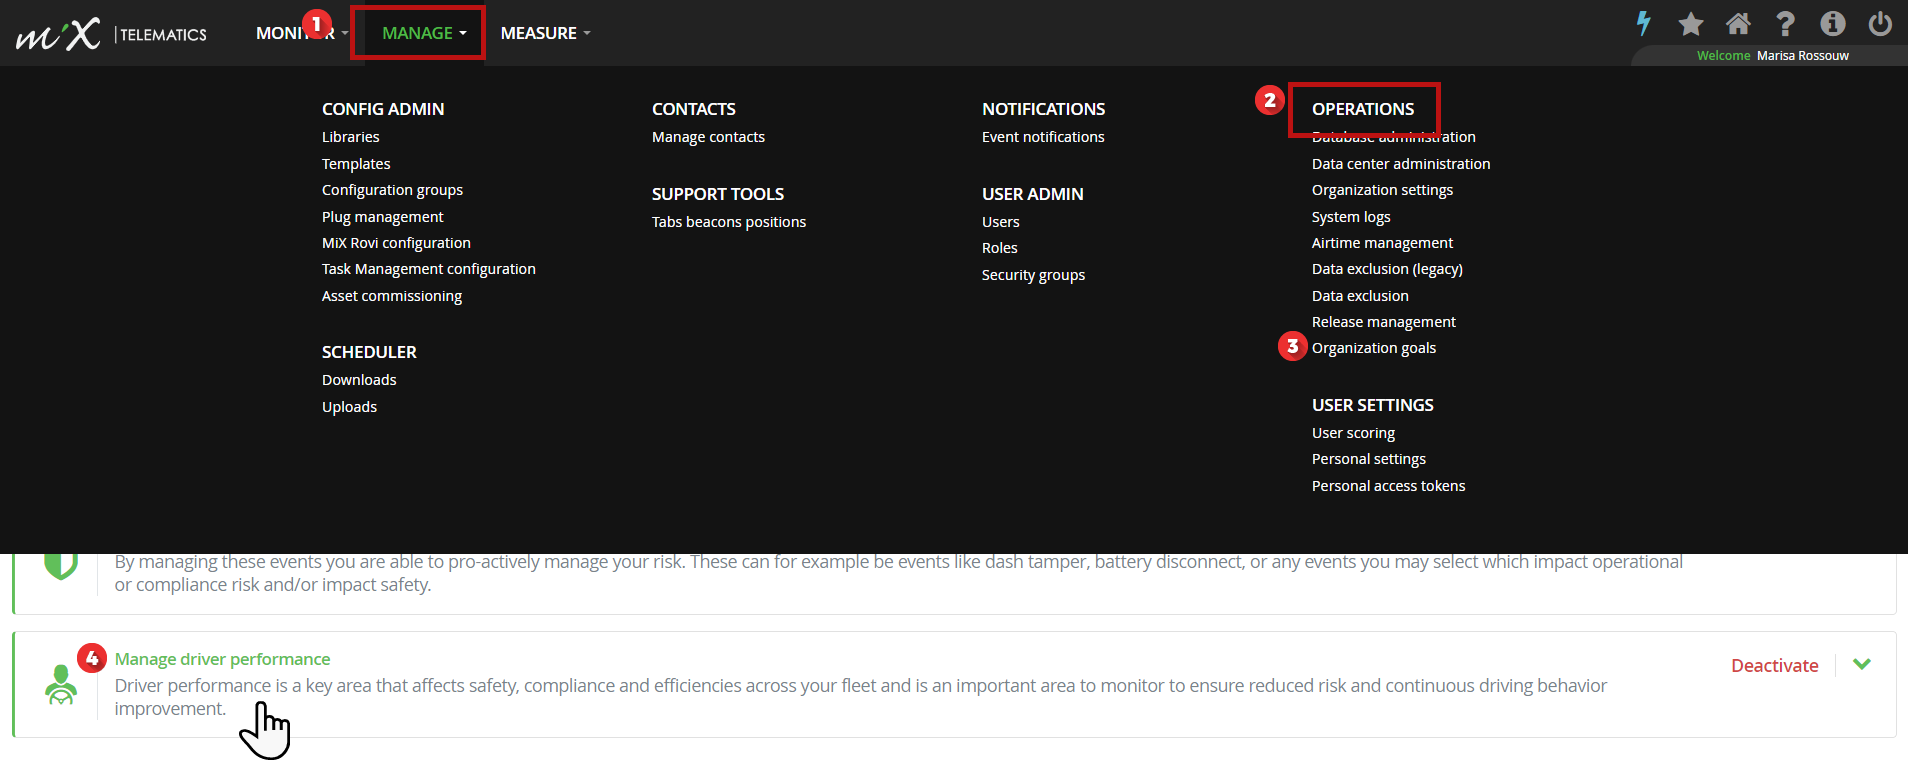Open Data center administration
This screenshot has width=1908, height=760.
point(1401,164)
